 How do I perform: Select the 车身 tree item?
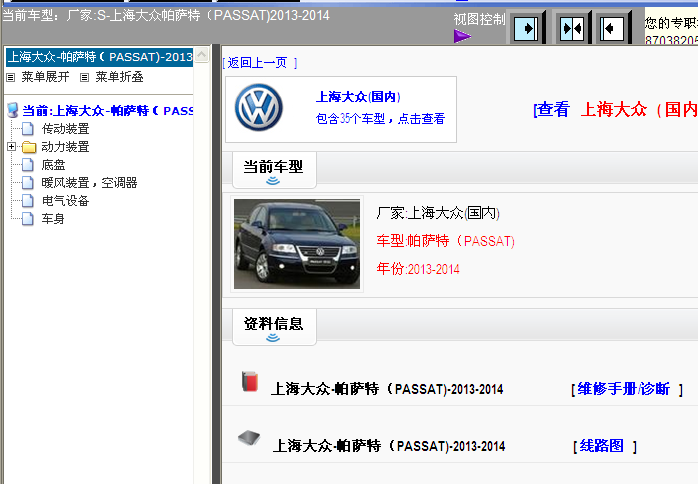pos(53,219)
